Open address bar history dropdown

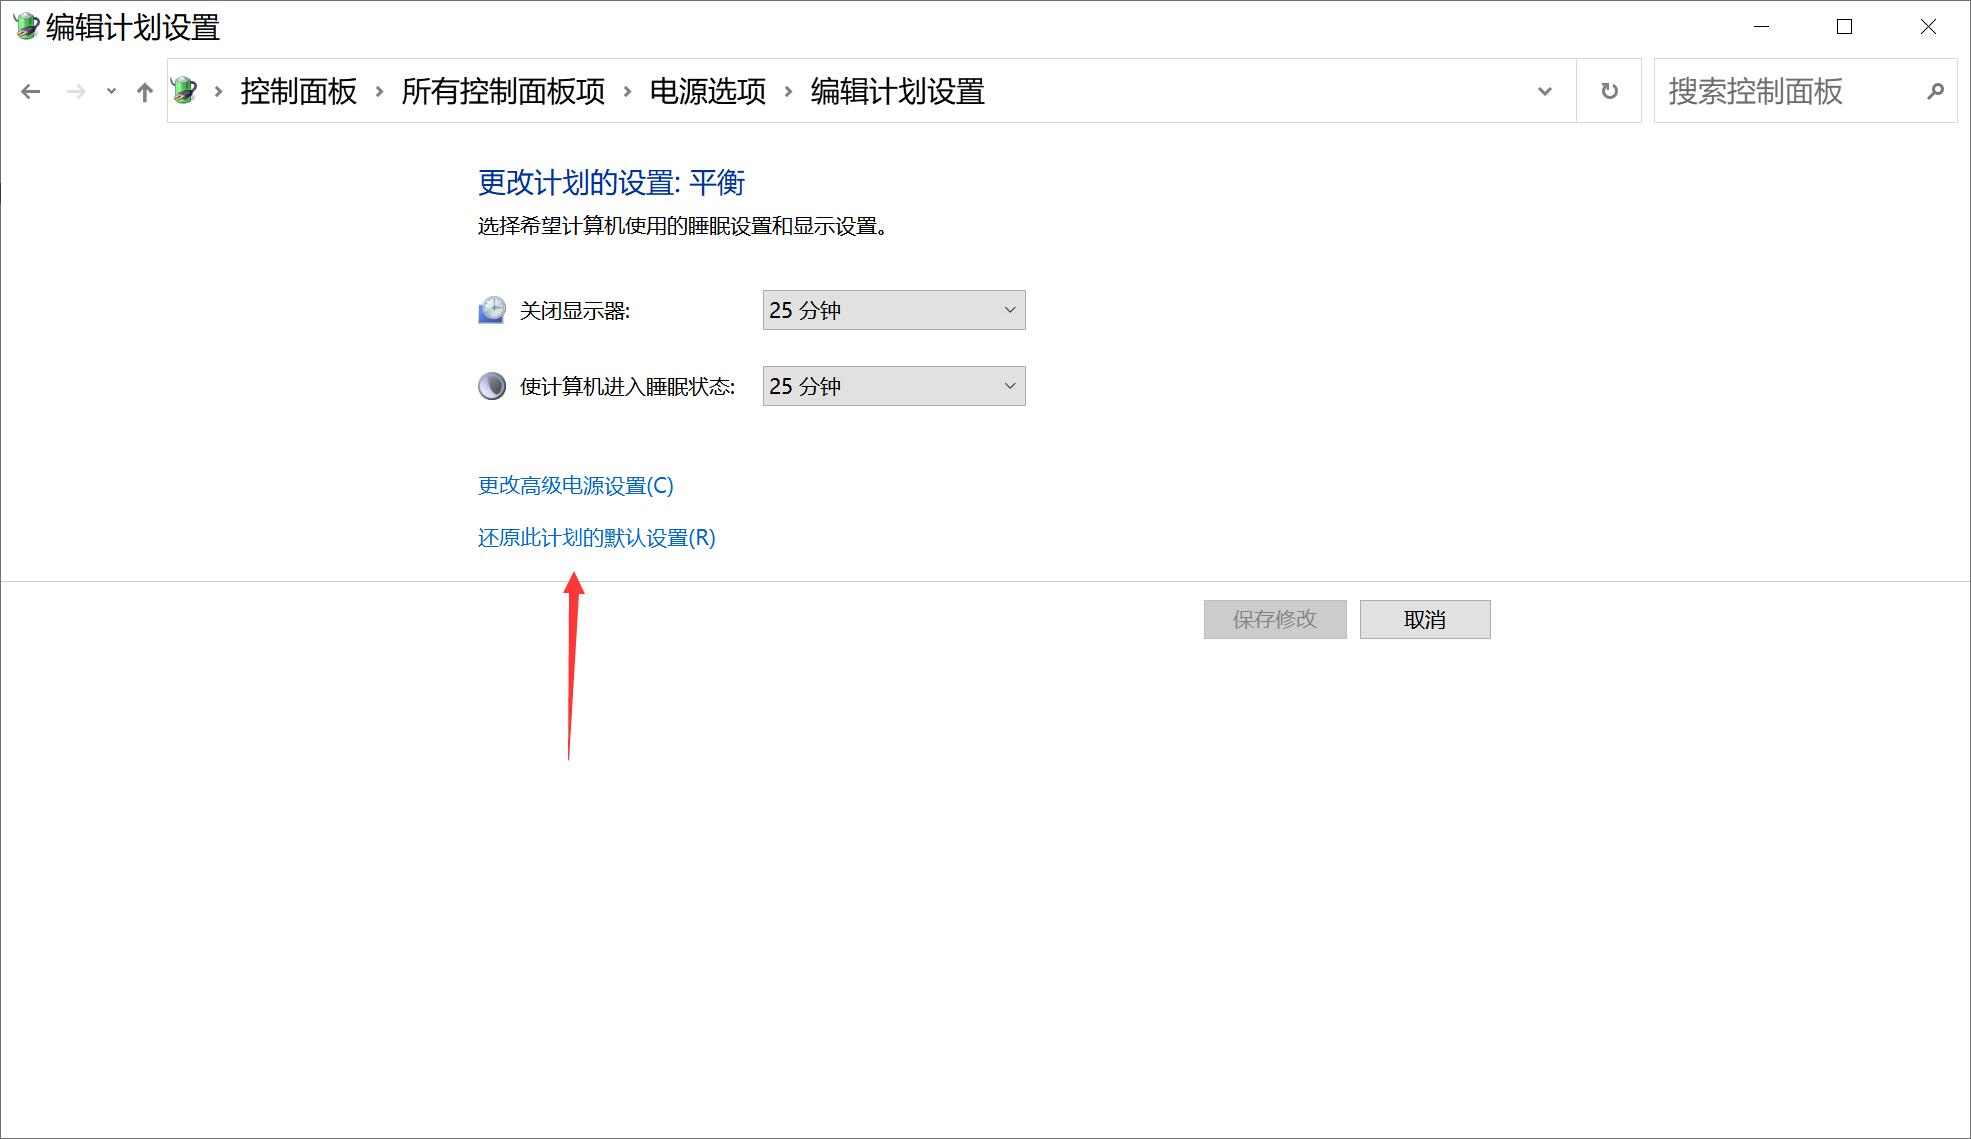[1544, 92]
